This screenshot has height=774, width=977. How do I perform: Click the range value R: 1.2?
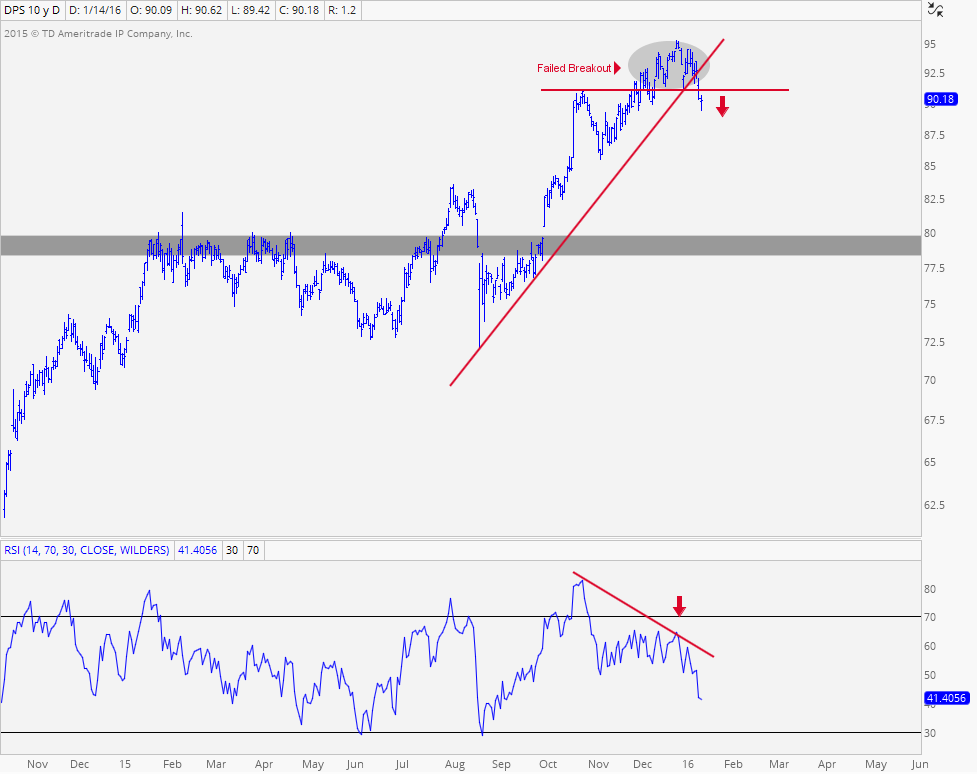pos(342,10)
